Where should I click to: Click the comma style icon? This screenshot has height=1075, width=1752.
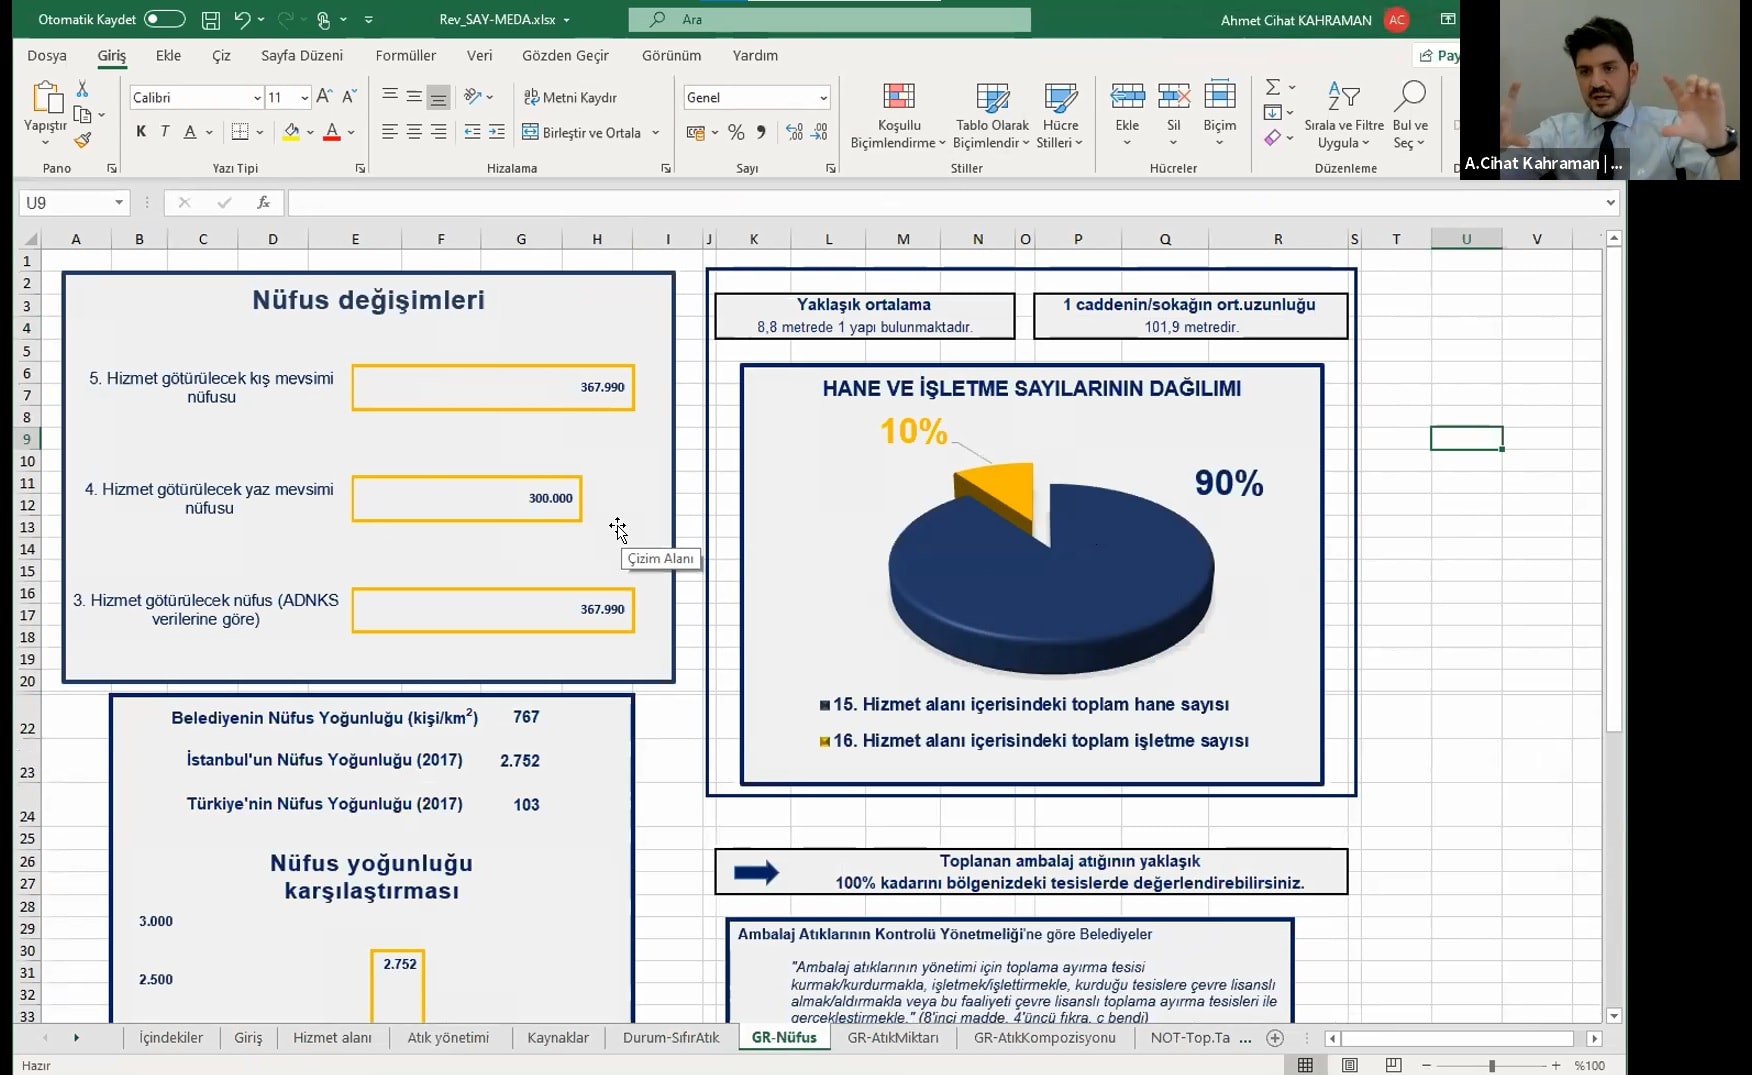coord(761,131)
